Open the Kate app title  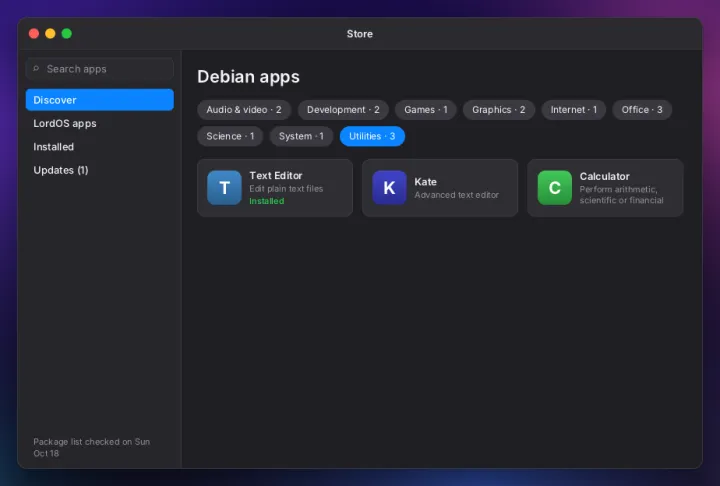click(x=425, y=182)
